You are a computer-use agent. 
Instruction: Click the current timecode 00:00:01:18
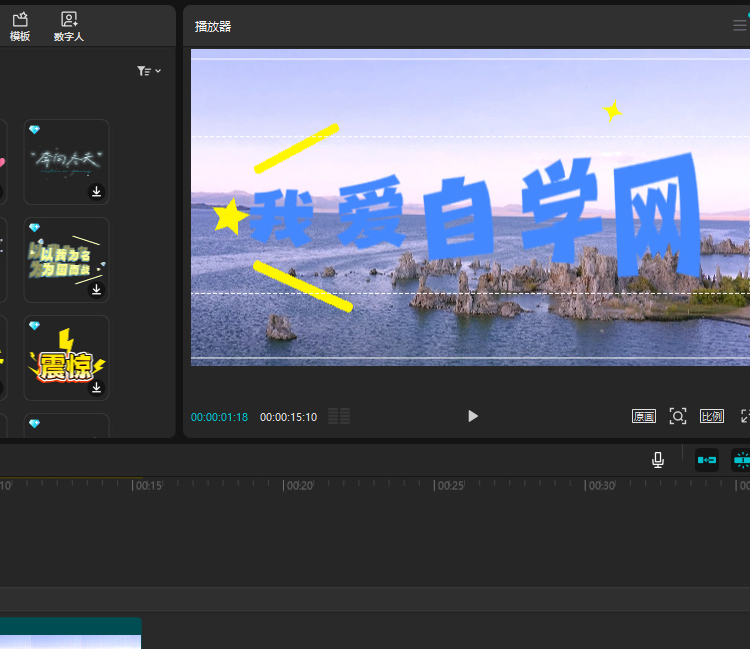[220, 417]
